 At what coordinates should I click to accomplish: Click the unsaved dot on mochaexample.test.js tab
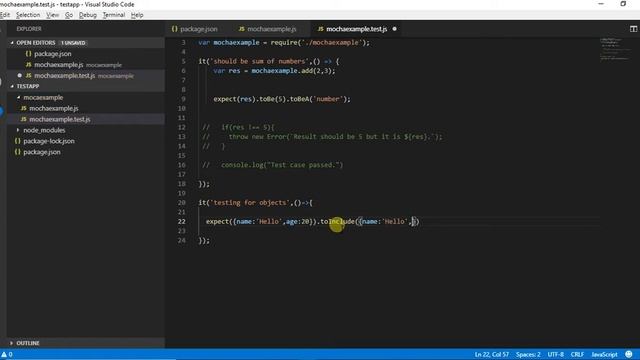click(394, 29)
